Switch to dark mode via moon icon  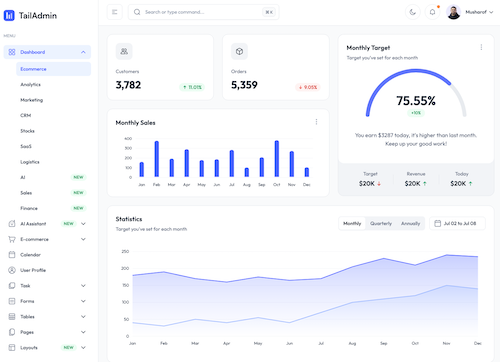point(413,12)
